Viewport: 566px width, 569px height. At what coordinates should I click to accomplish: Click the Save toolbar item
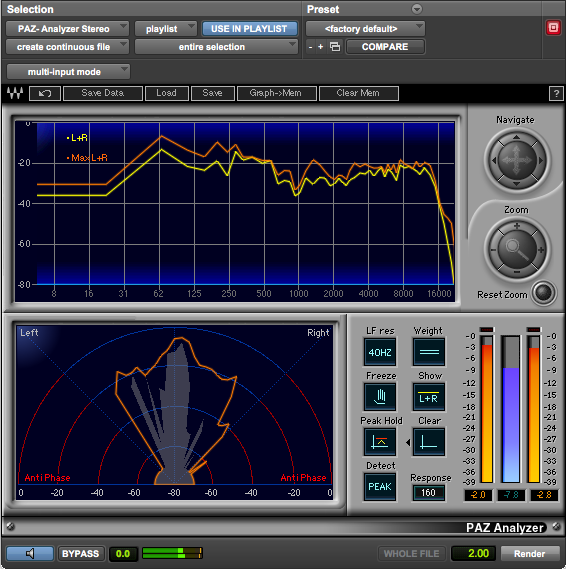[213, 93]
